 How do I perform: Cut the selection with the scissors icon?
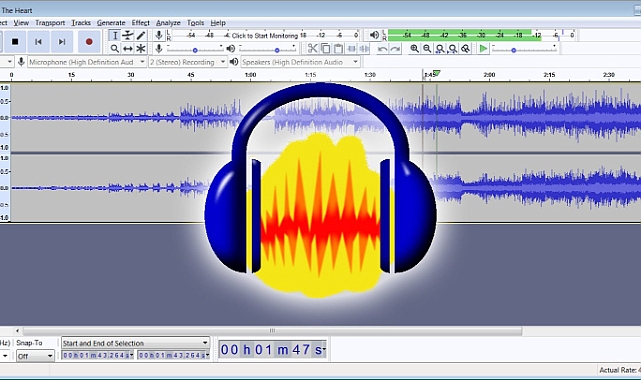click(x=313, y=49)
